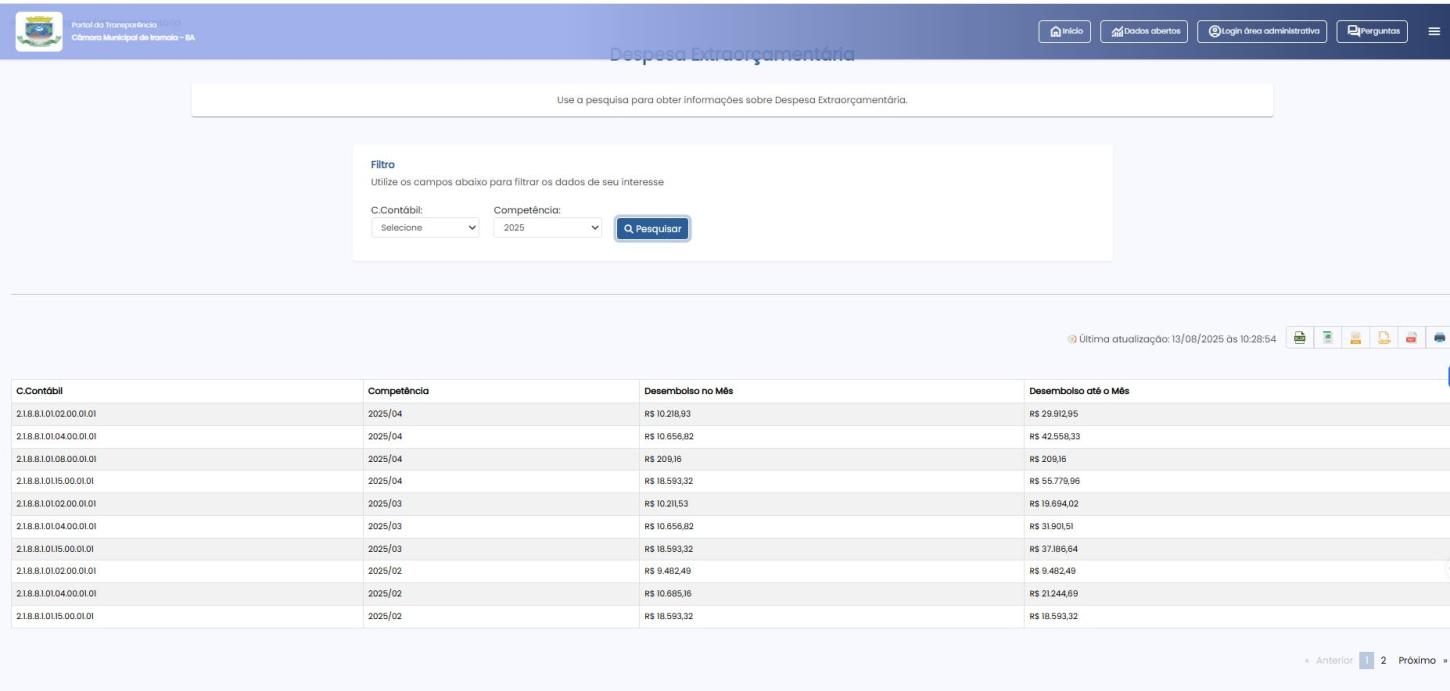This screenshot has width=1450, height=691.
Task: Go to page 2 of results
Action: [1383, 662]
